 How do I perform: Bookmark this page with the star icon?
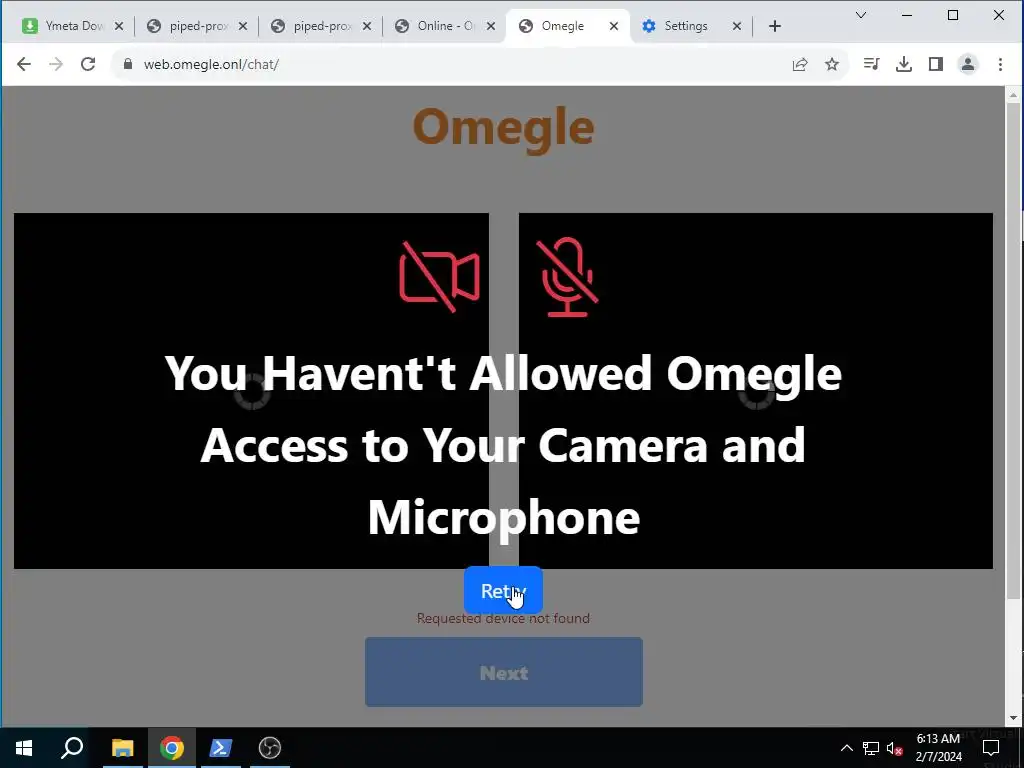831,64
